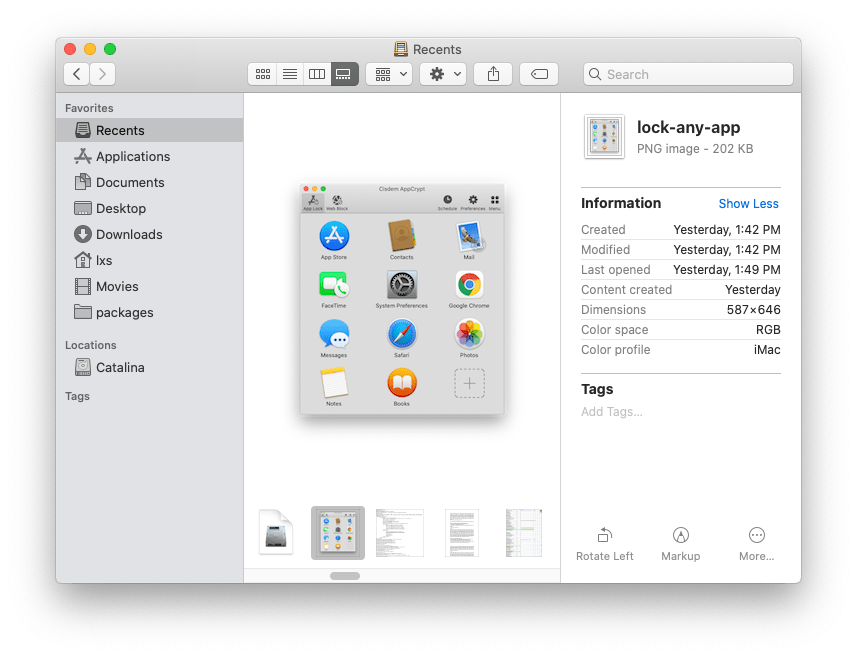Go back with the left chevron button
The width and height of the screenshot is (857, 657).
77,74
